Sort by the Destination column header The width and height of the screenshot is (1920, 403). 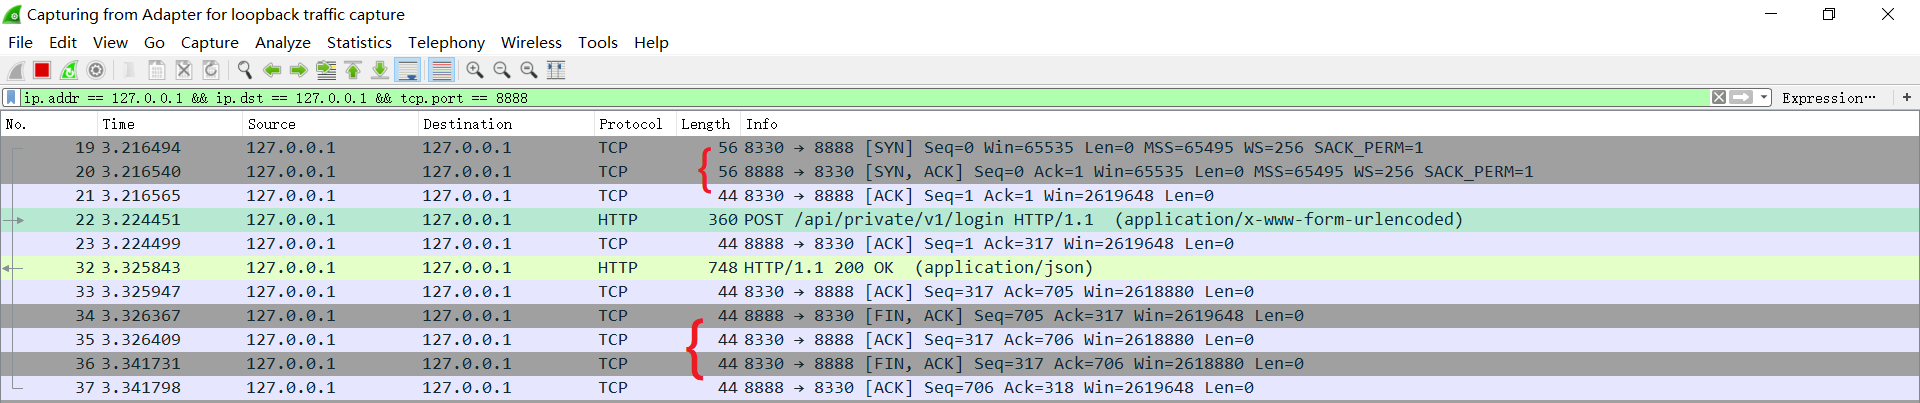pyautogui.click(x=506, y=124)
